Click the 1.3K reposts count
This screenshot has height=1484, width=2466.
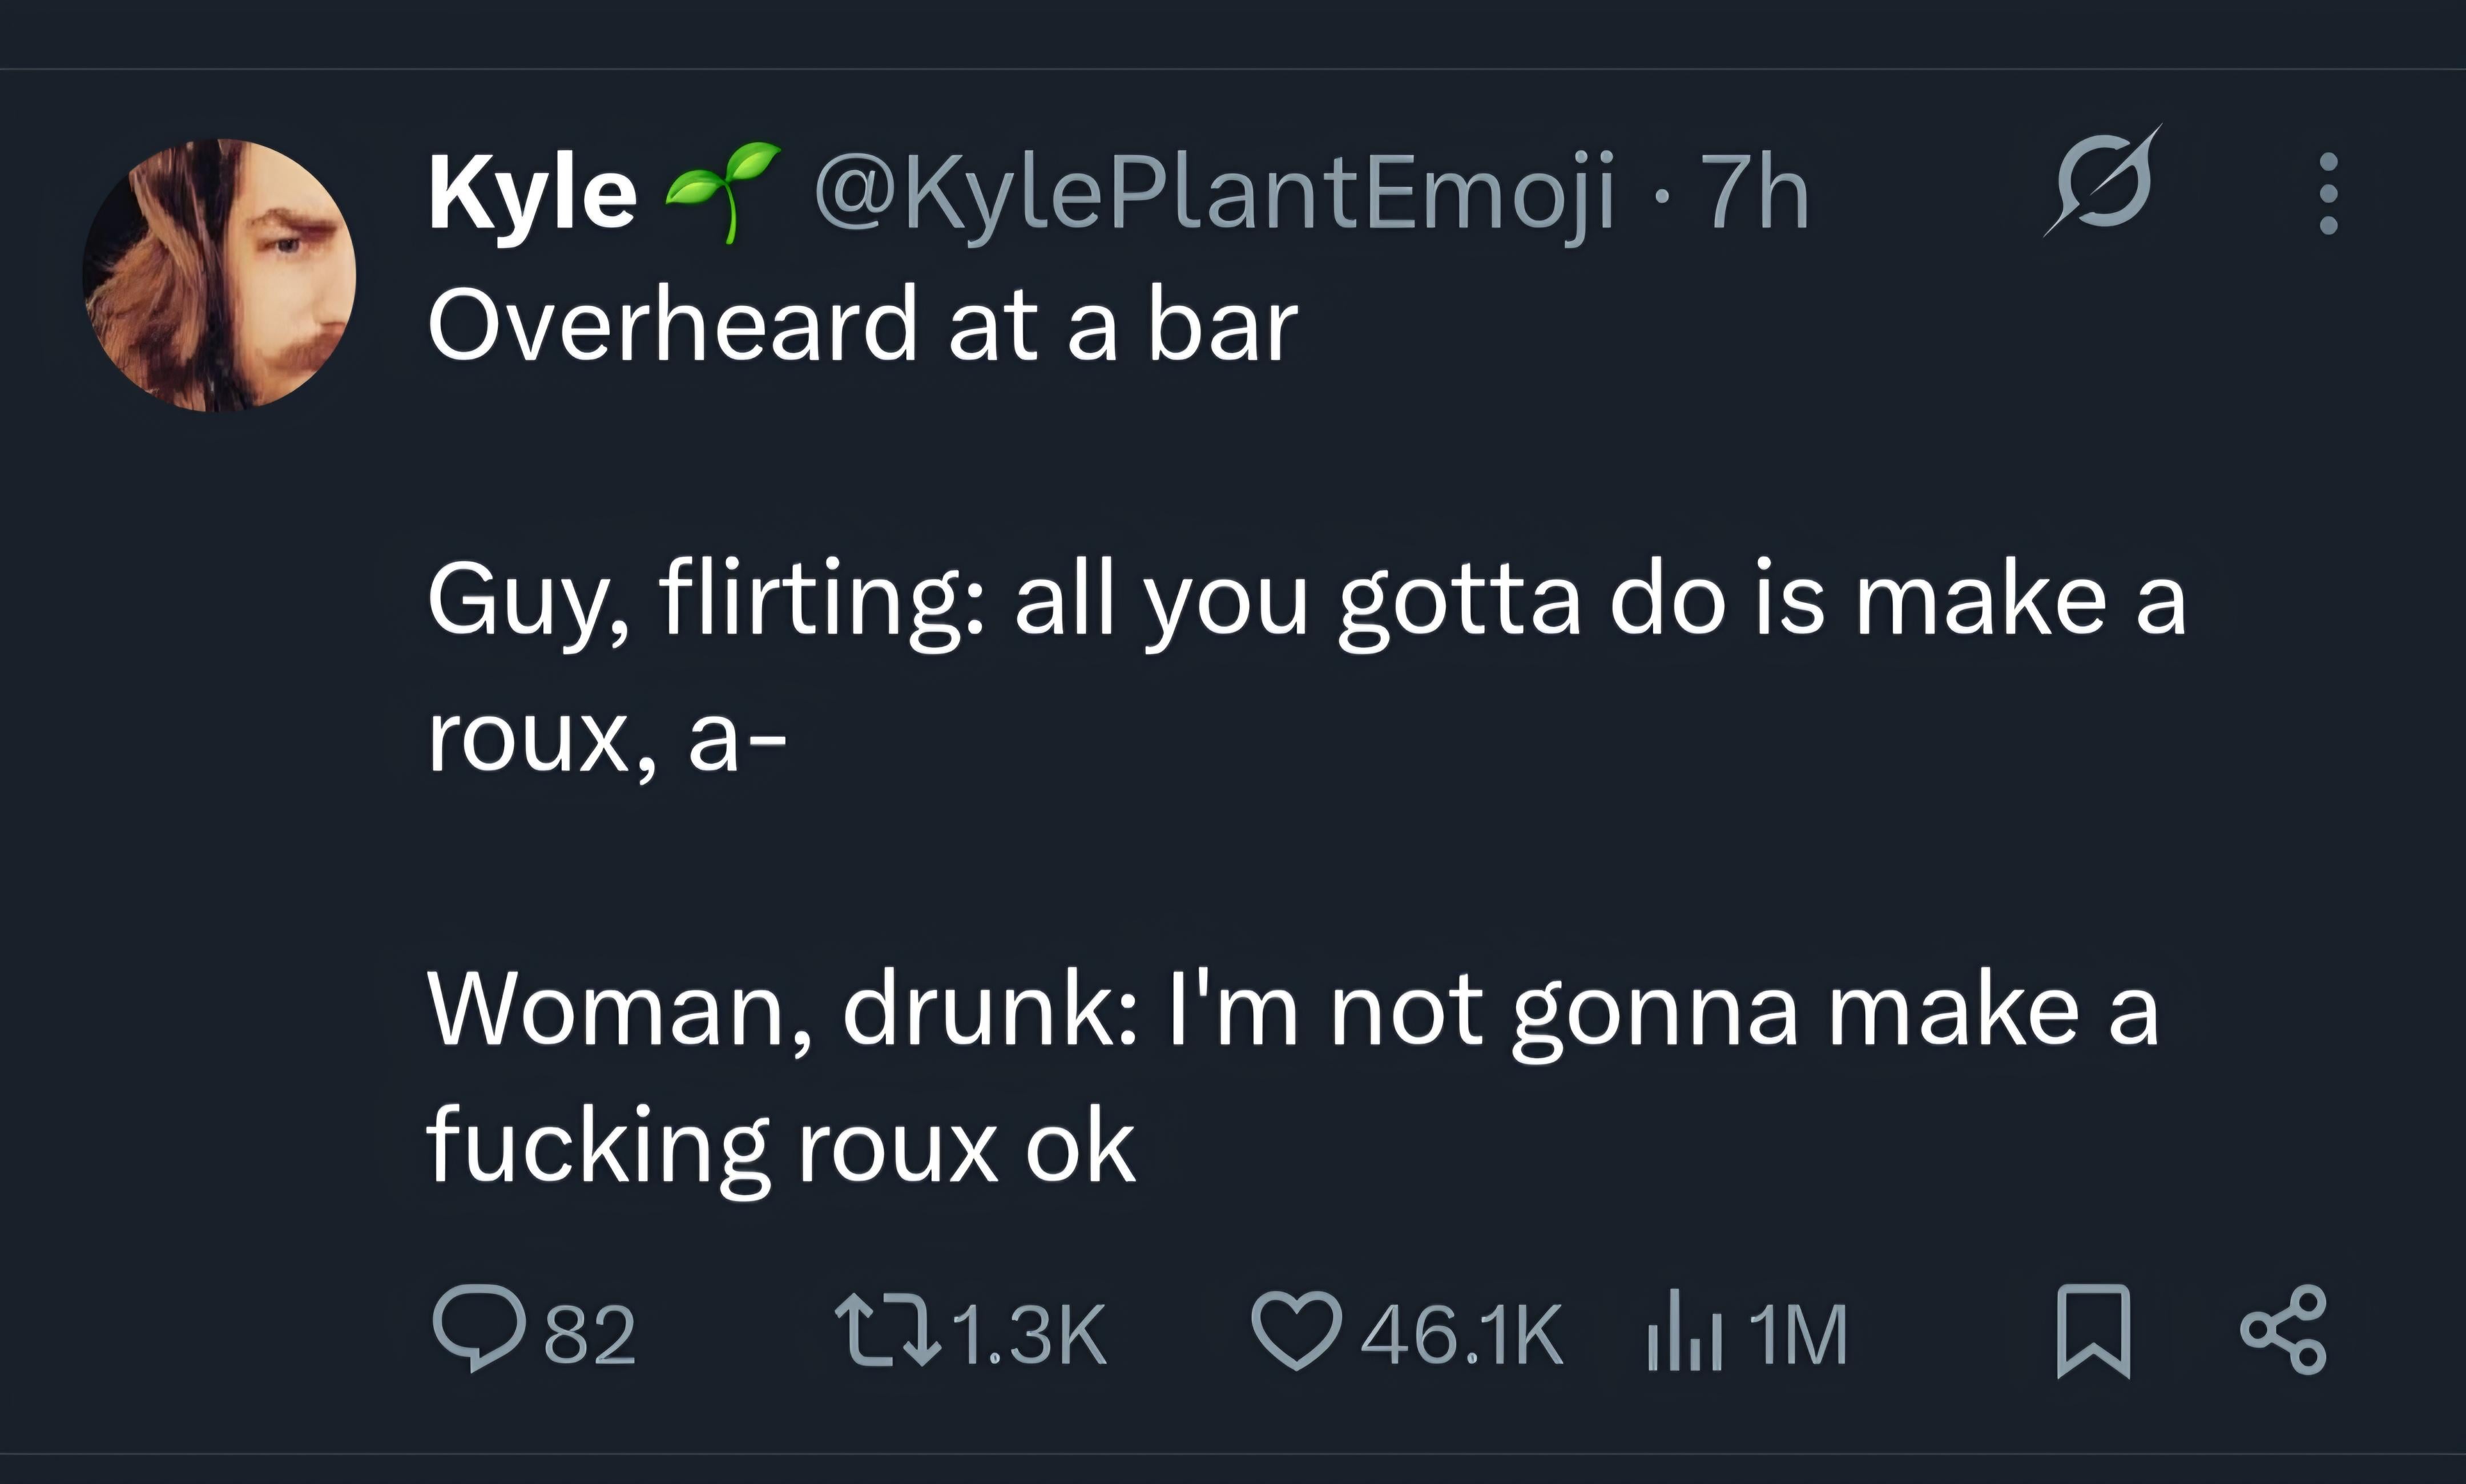click(1030, 1334)
